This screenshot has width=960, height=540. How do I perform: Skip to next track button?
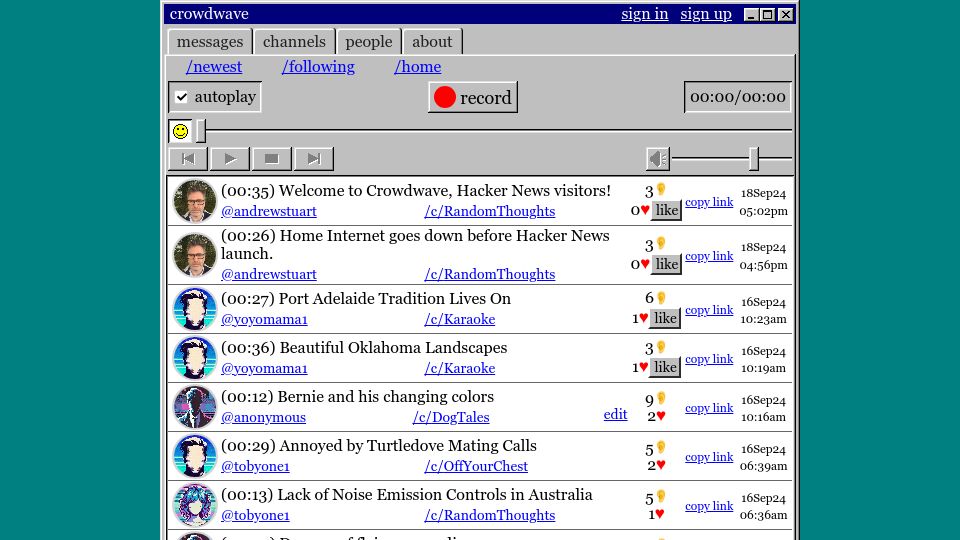point(313,159)
